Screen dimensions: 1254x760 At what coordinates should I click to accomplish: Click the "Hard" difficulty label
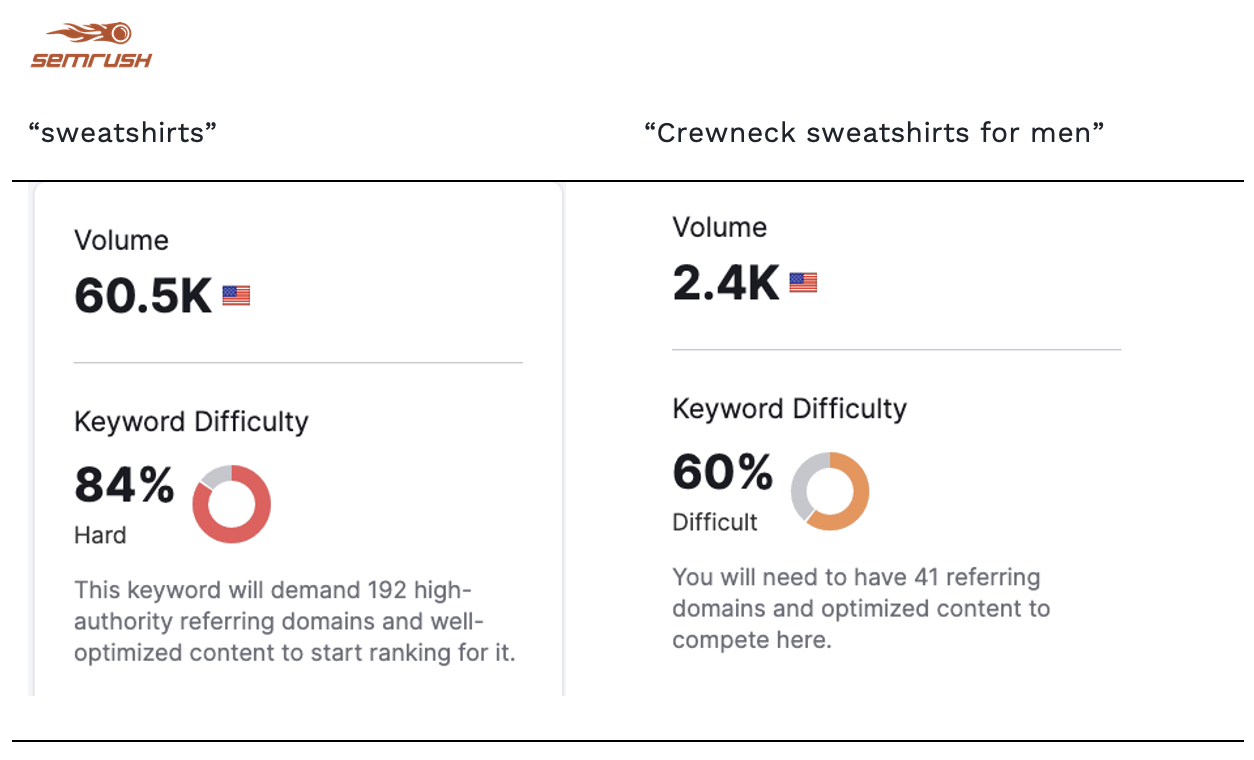point(100,535)
